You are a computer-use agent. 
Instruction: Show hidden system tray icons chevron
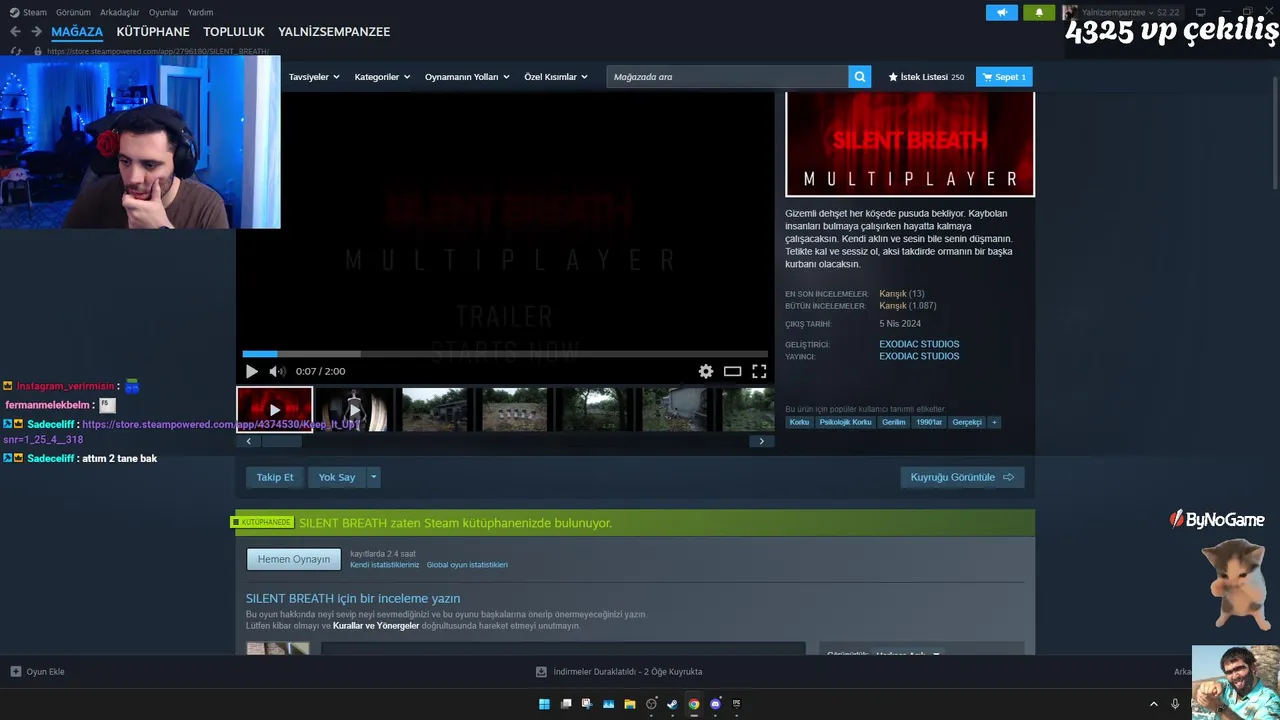pos(1153,704)
